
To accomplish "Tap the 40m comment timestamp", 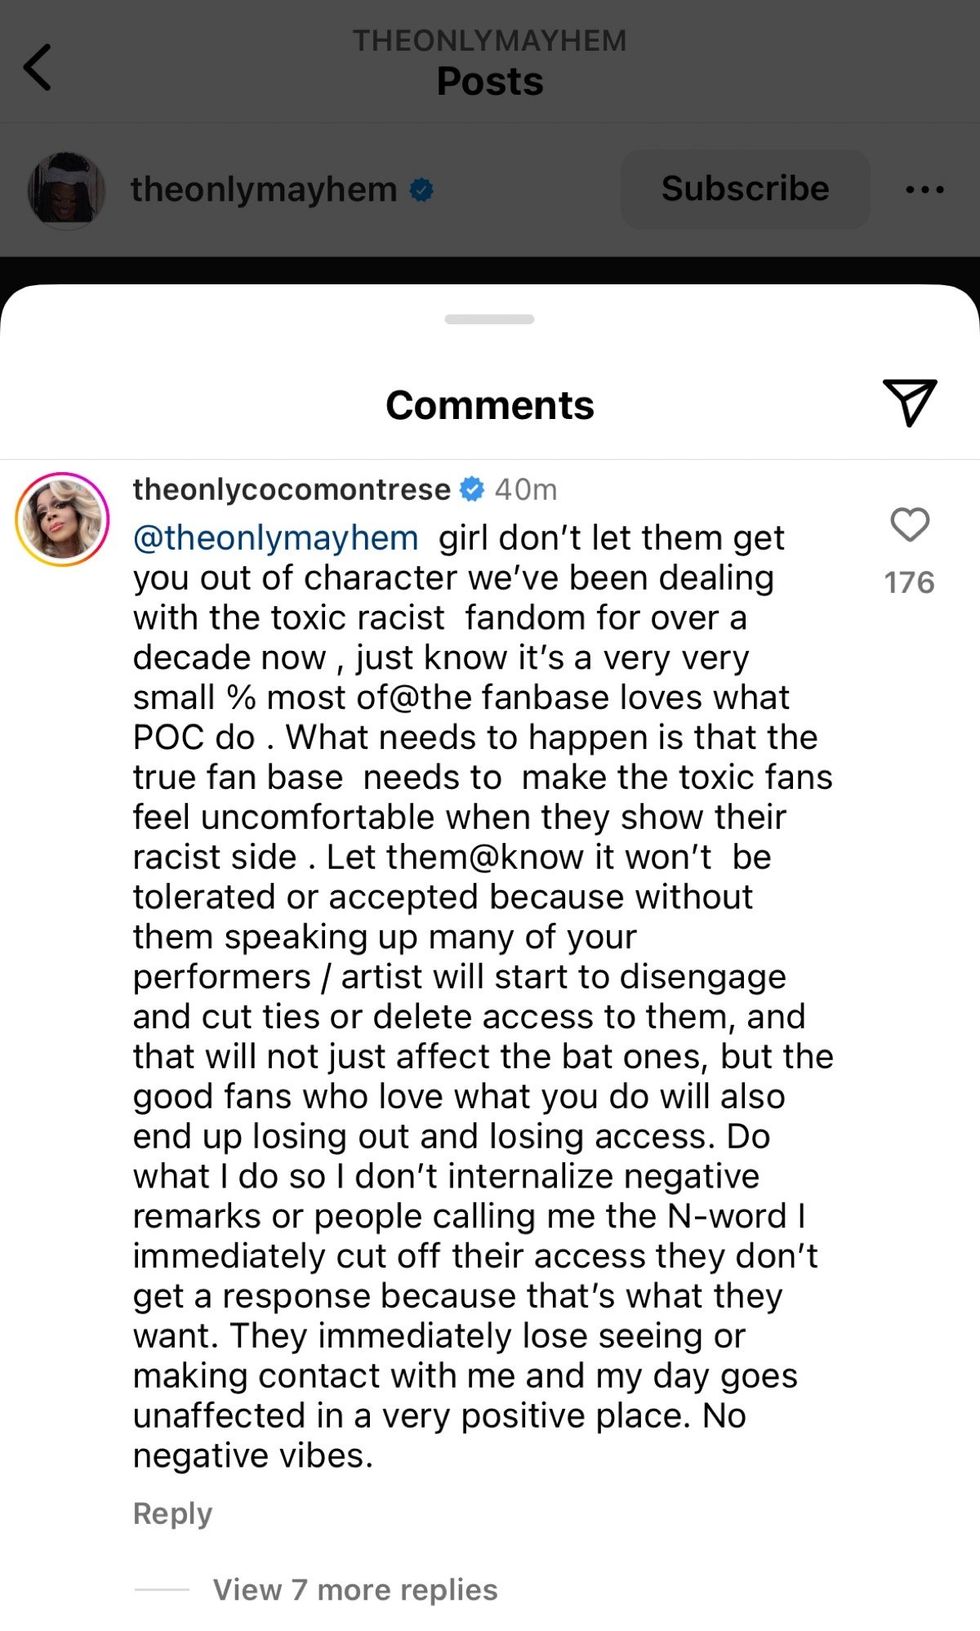I will [526, 489].
